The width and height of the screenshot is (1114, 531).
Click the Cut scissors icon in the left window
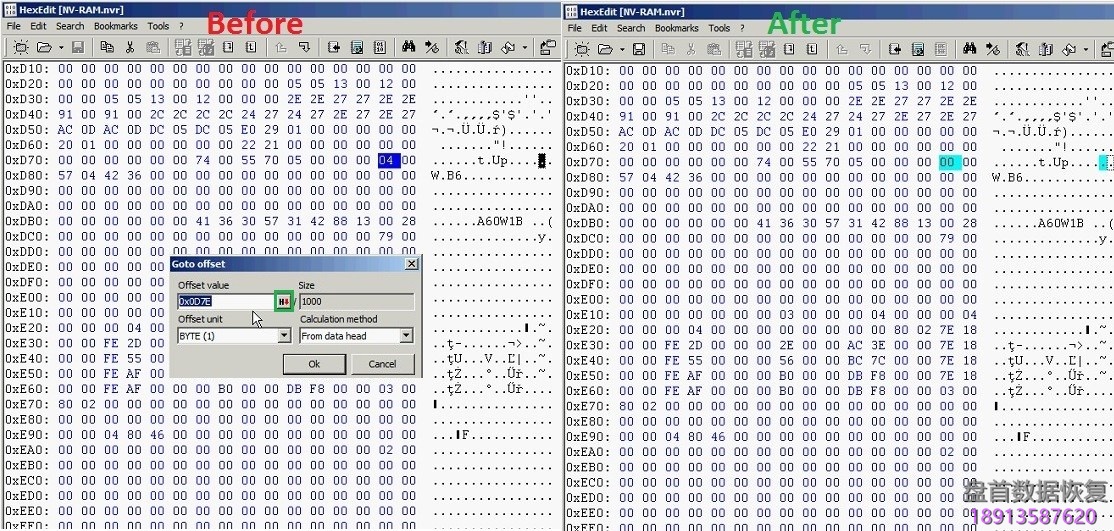tap(130, 47)
